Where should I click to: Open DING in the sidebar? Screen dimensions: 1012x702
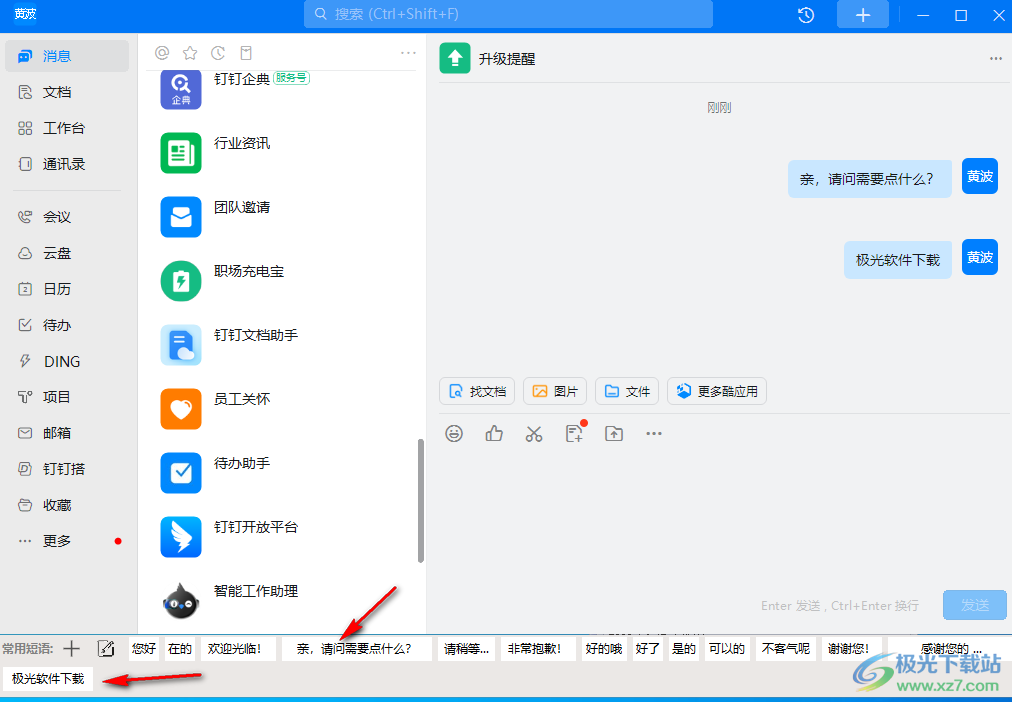click(67, 361)
